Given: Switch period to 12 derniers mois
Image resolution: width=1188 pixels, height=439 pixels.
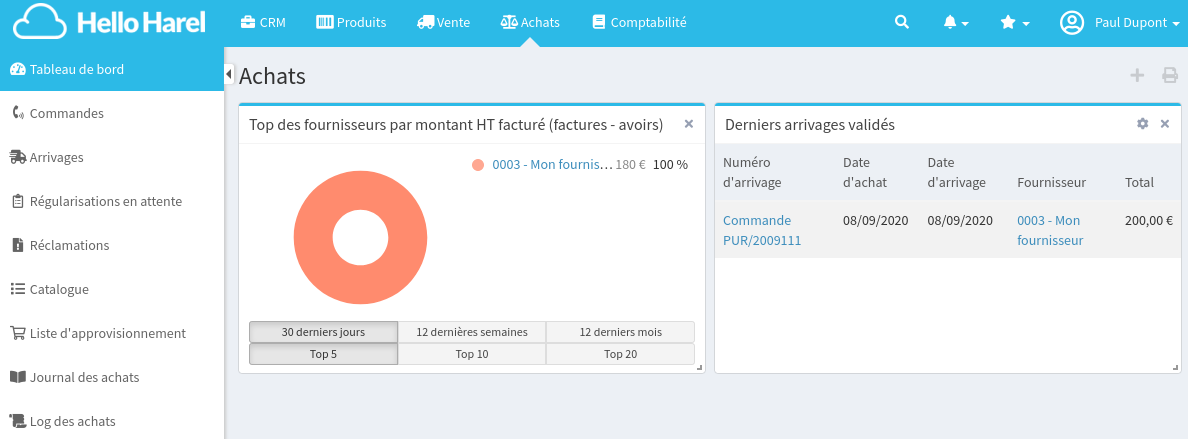Looking at the screenshot, I should 620,332.
